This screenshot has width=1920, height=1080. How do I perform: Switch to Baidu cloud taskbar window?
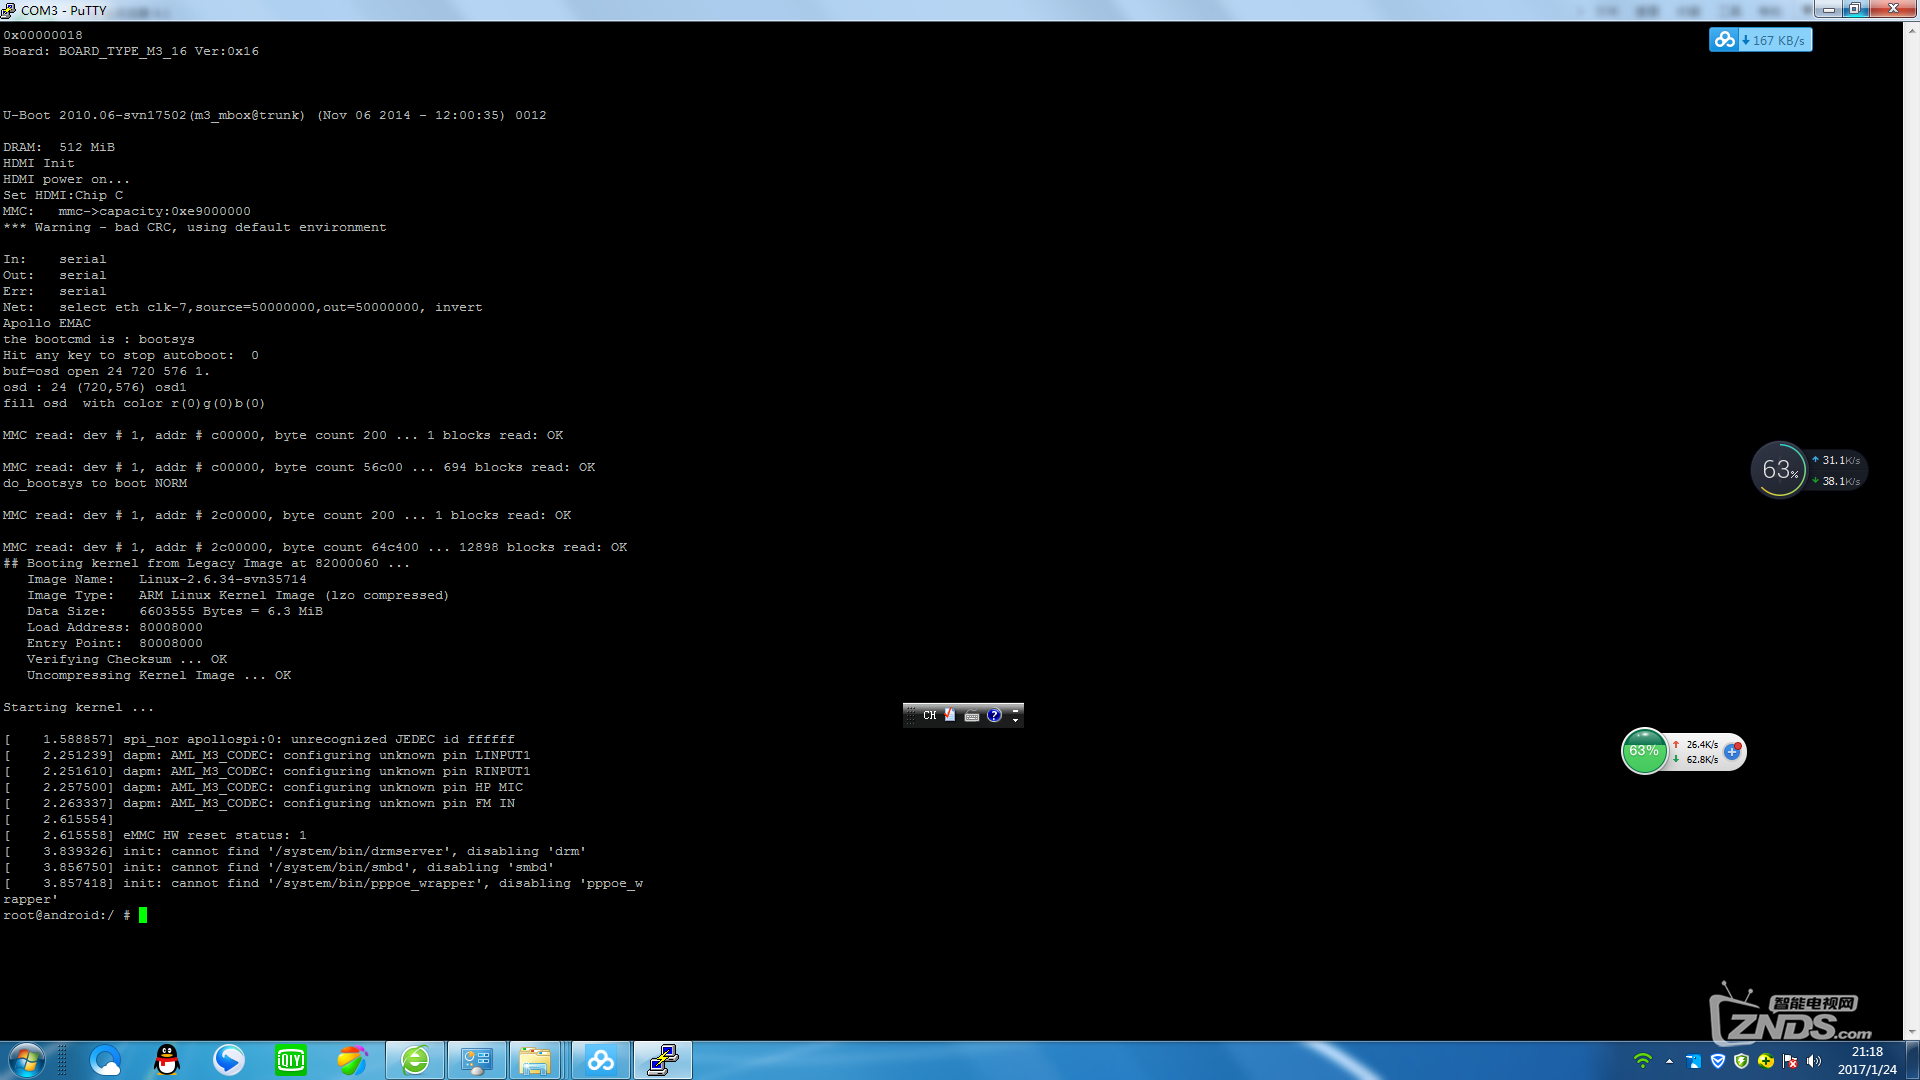click(x=601, y=1060)
